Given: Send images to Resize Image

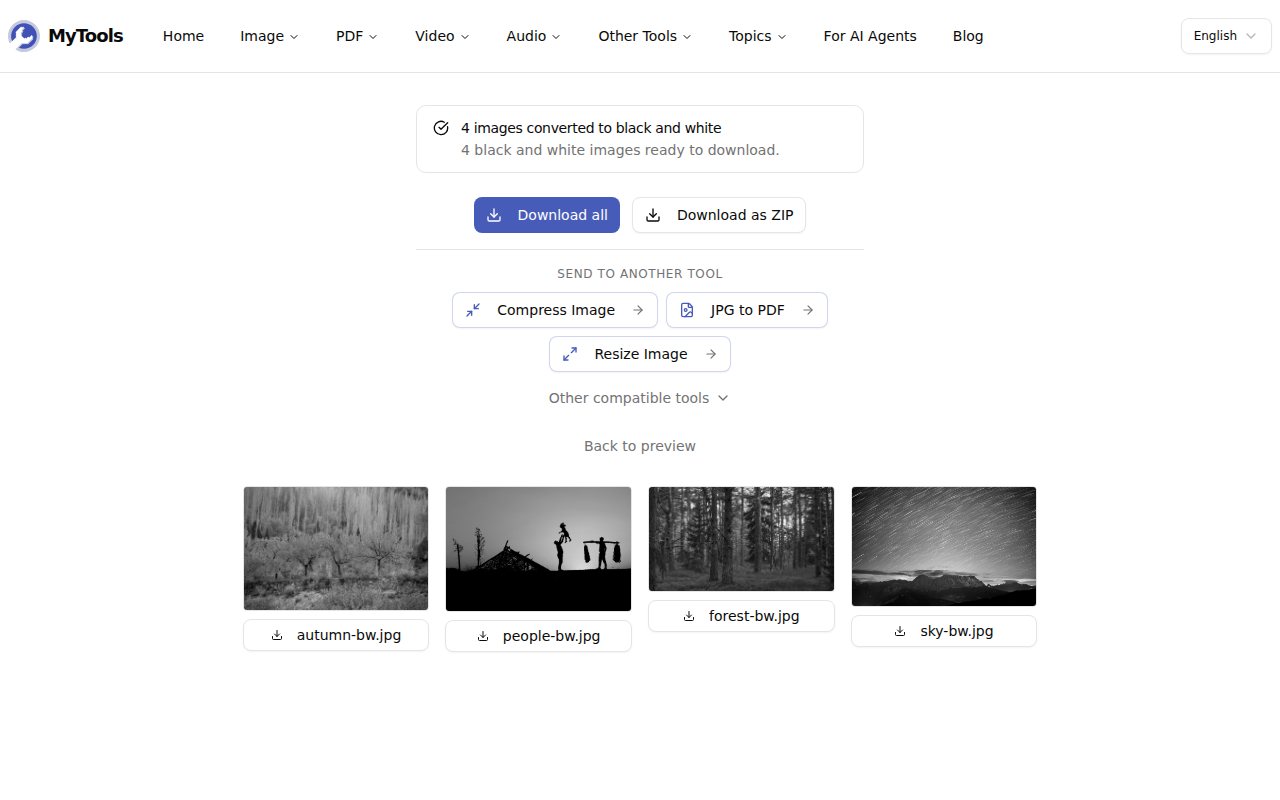Looking at the screenshot, I should [x=640, y=354].
